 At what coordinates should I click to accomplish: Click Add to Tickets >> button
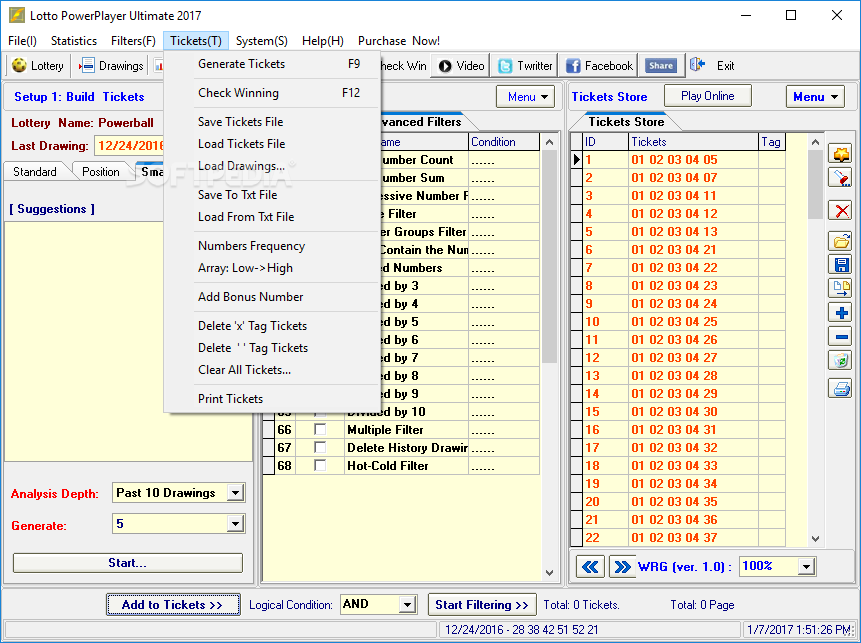(172, 605)
